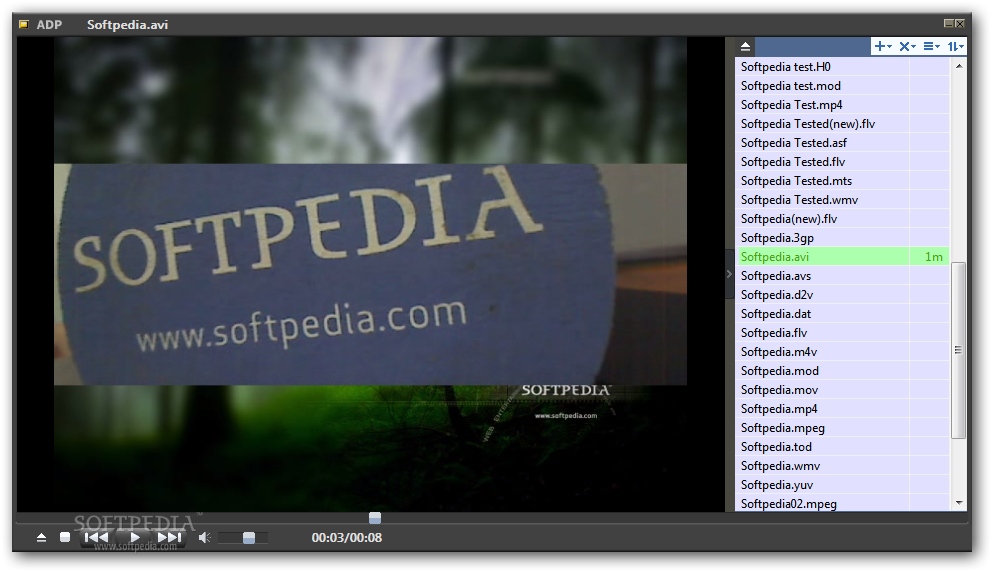Screen dimensions: 992x572
Task: Select the highlighted Softpedia.avi entry
Action: coord(841,256)
